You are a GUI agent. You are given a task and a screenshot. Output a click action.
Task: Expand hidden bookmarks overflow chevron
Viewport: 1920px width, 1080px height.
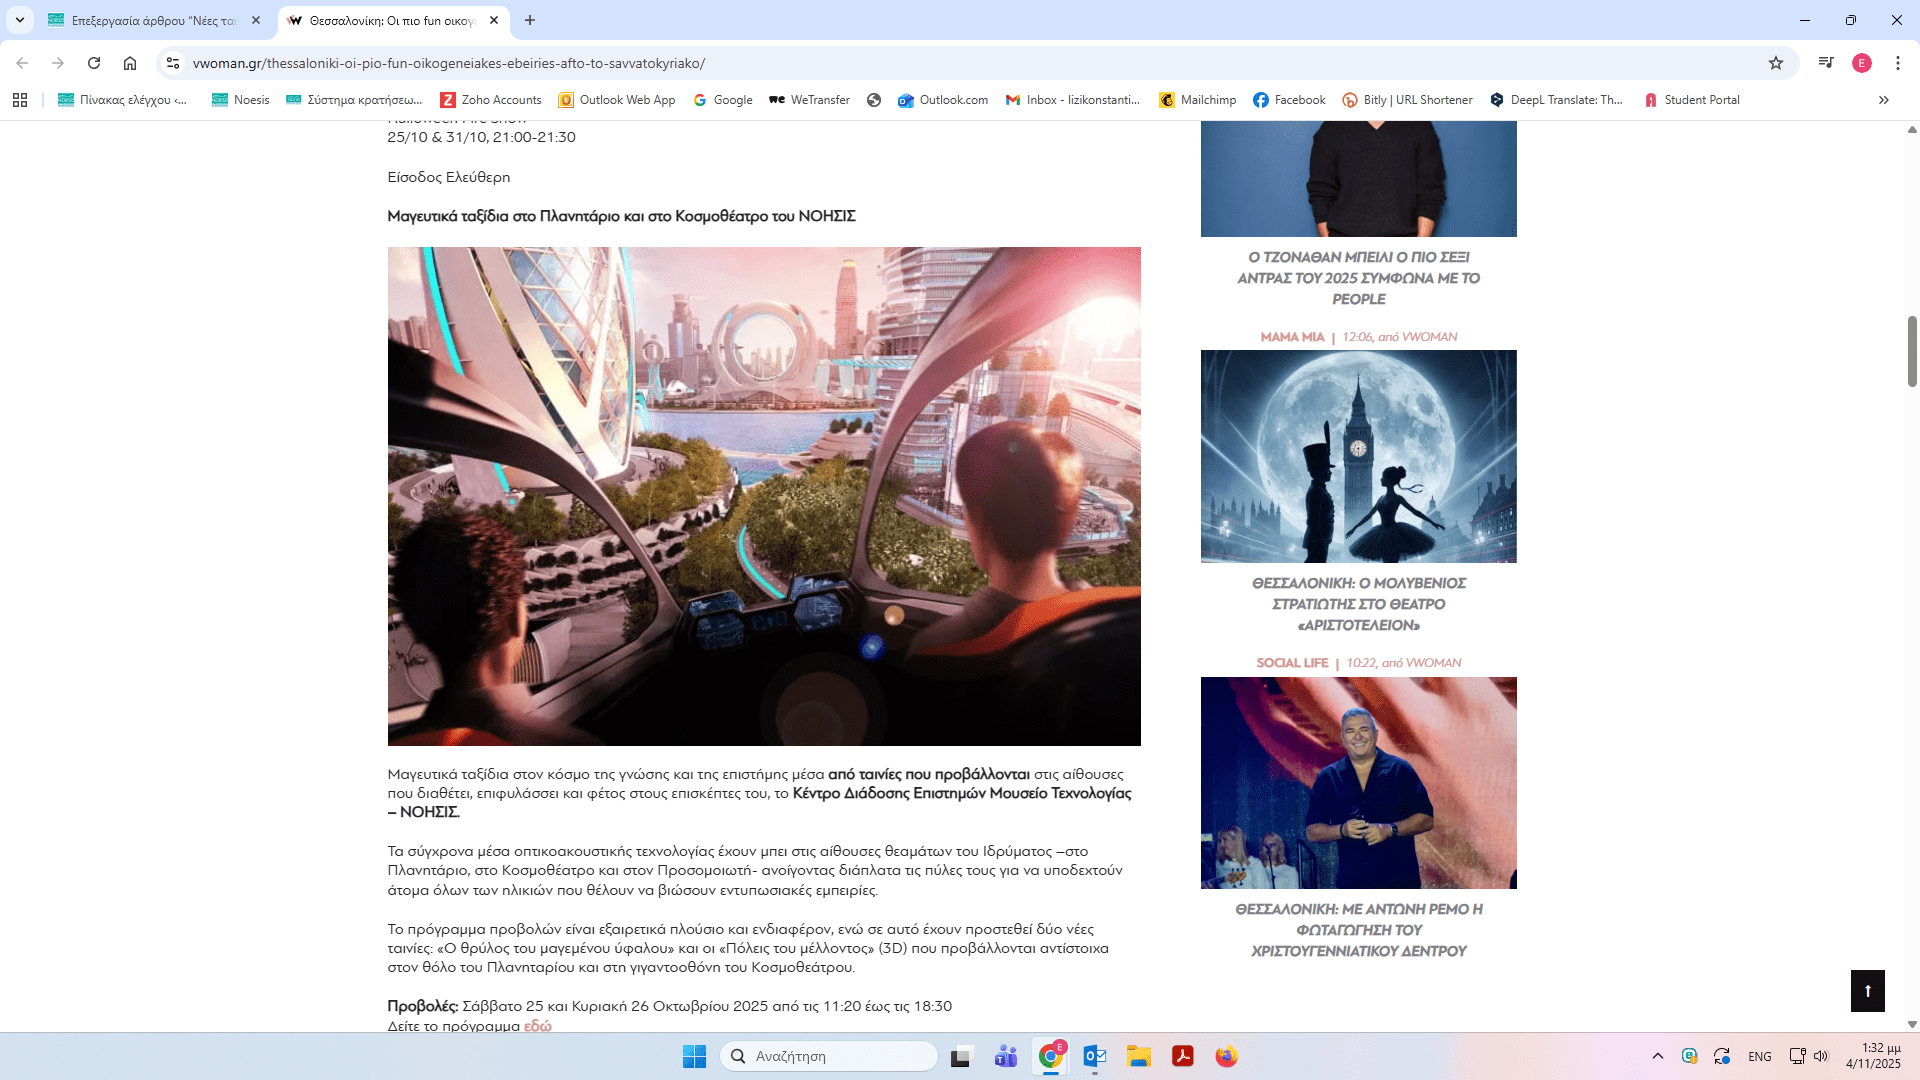pos(1884,100)
